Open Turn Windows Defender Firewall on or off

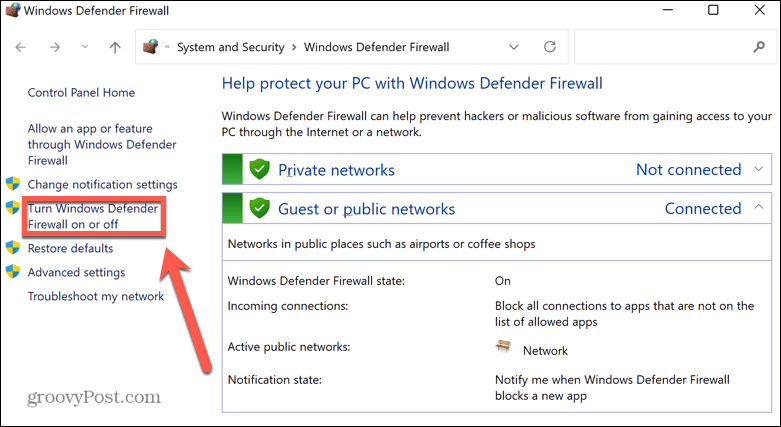pos(93,216)
